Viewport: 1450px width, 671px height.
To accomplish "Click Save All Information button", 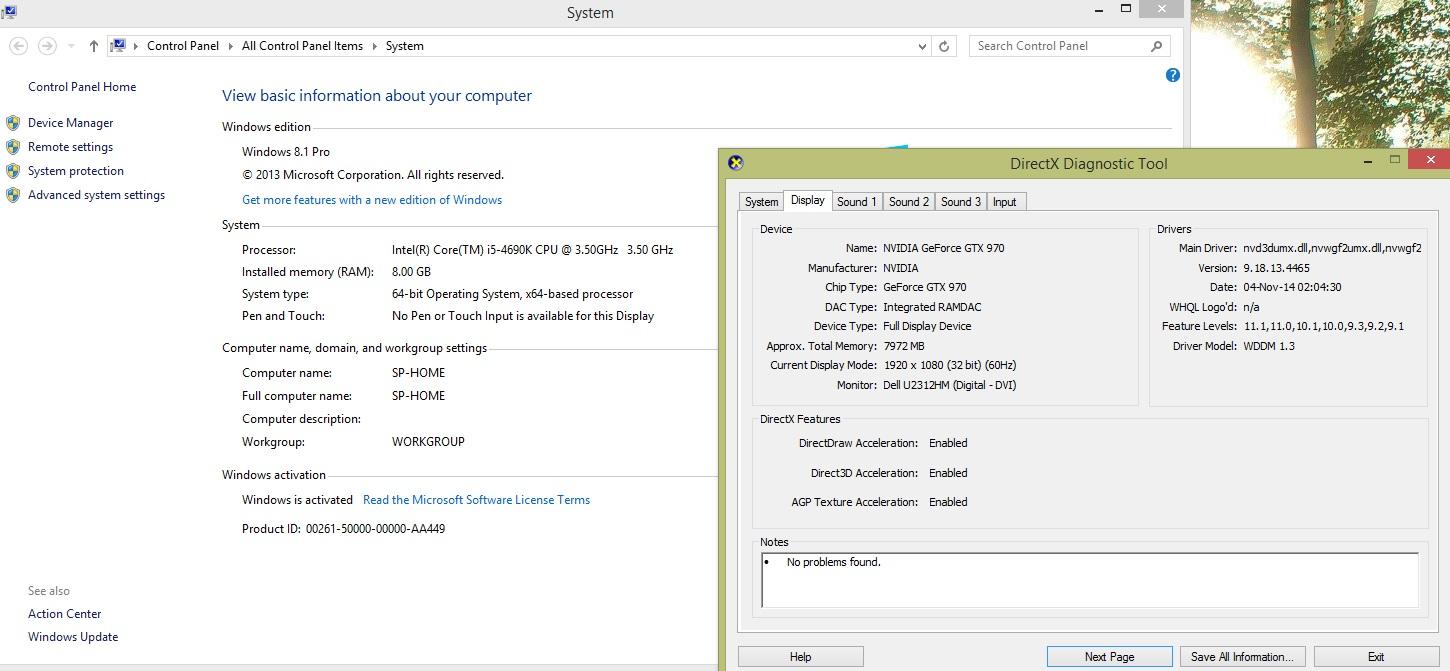I will (1242, 657).
